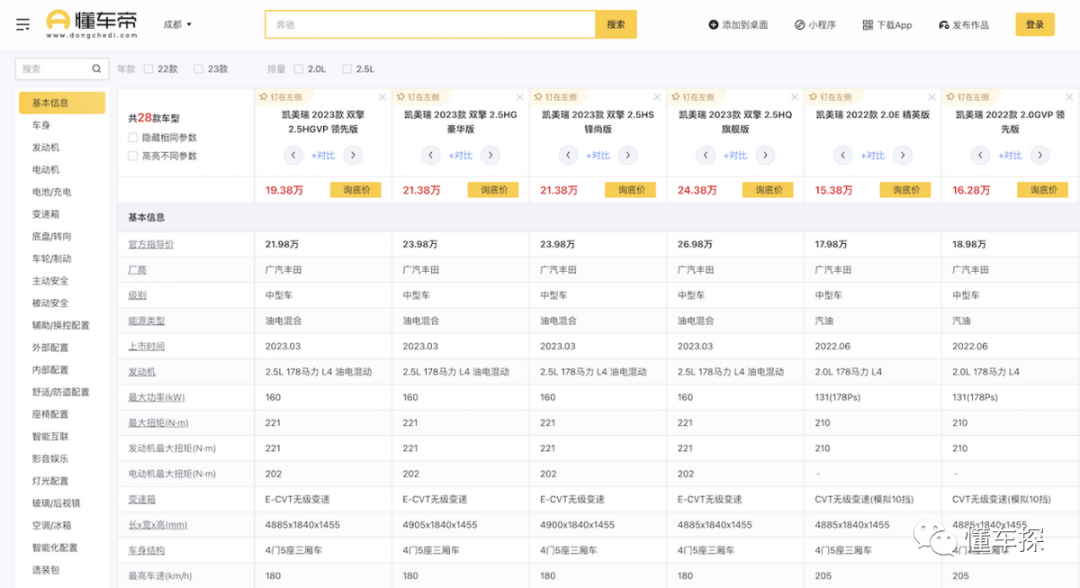Previous model arrow for 2.5HGVP 领先版
This screenshot has height=588, width=1080.
tap(293, 155)
